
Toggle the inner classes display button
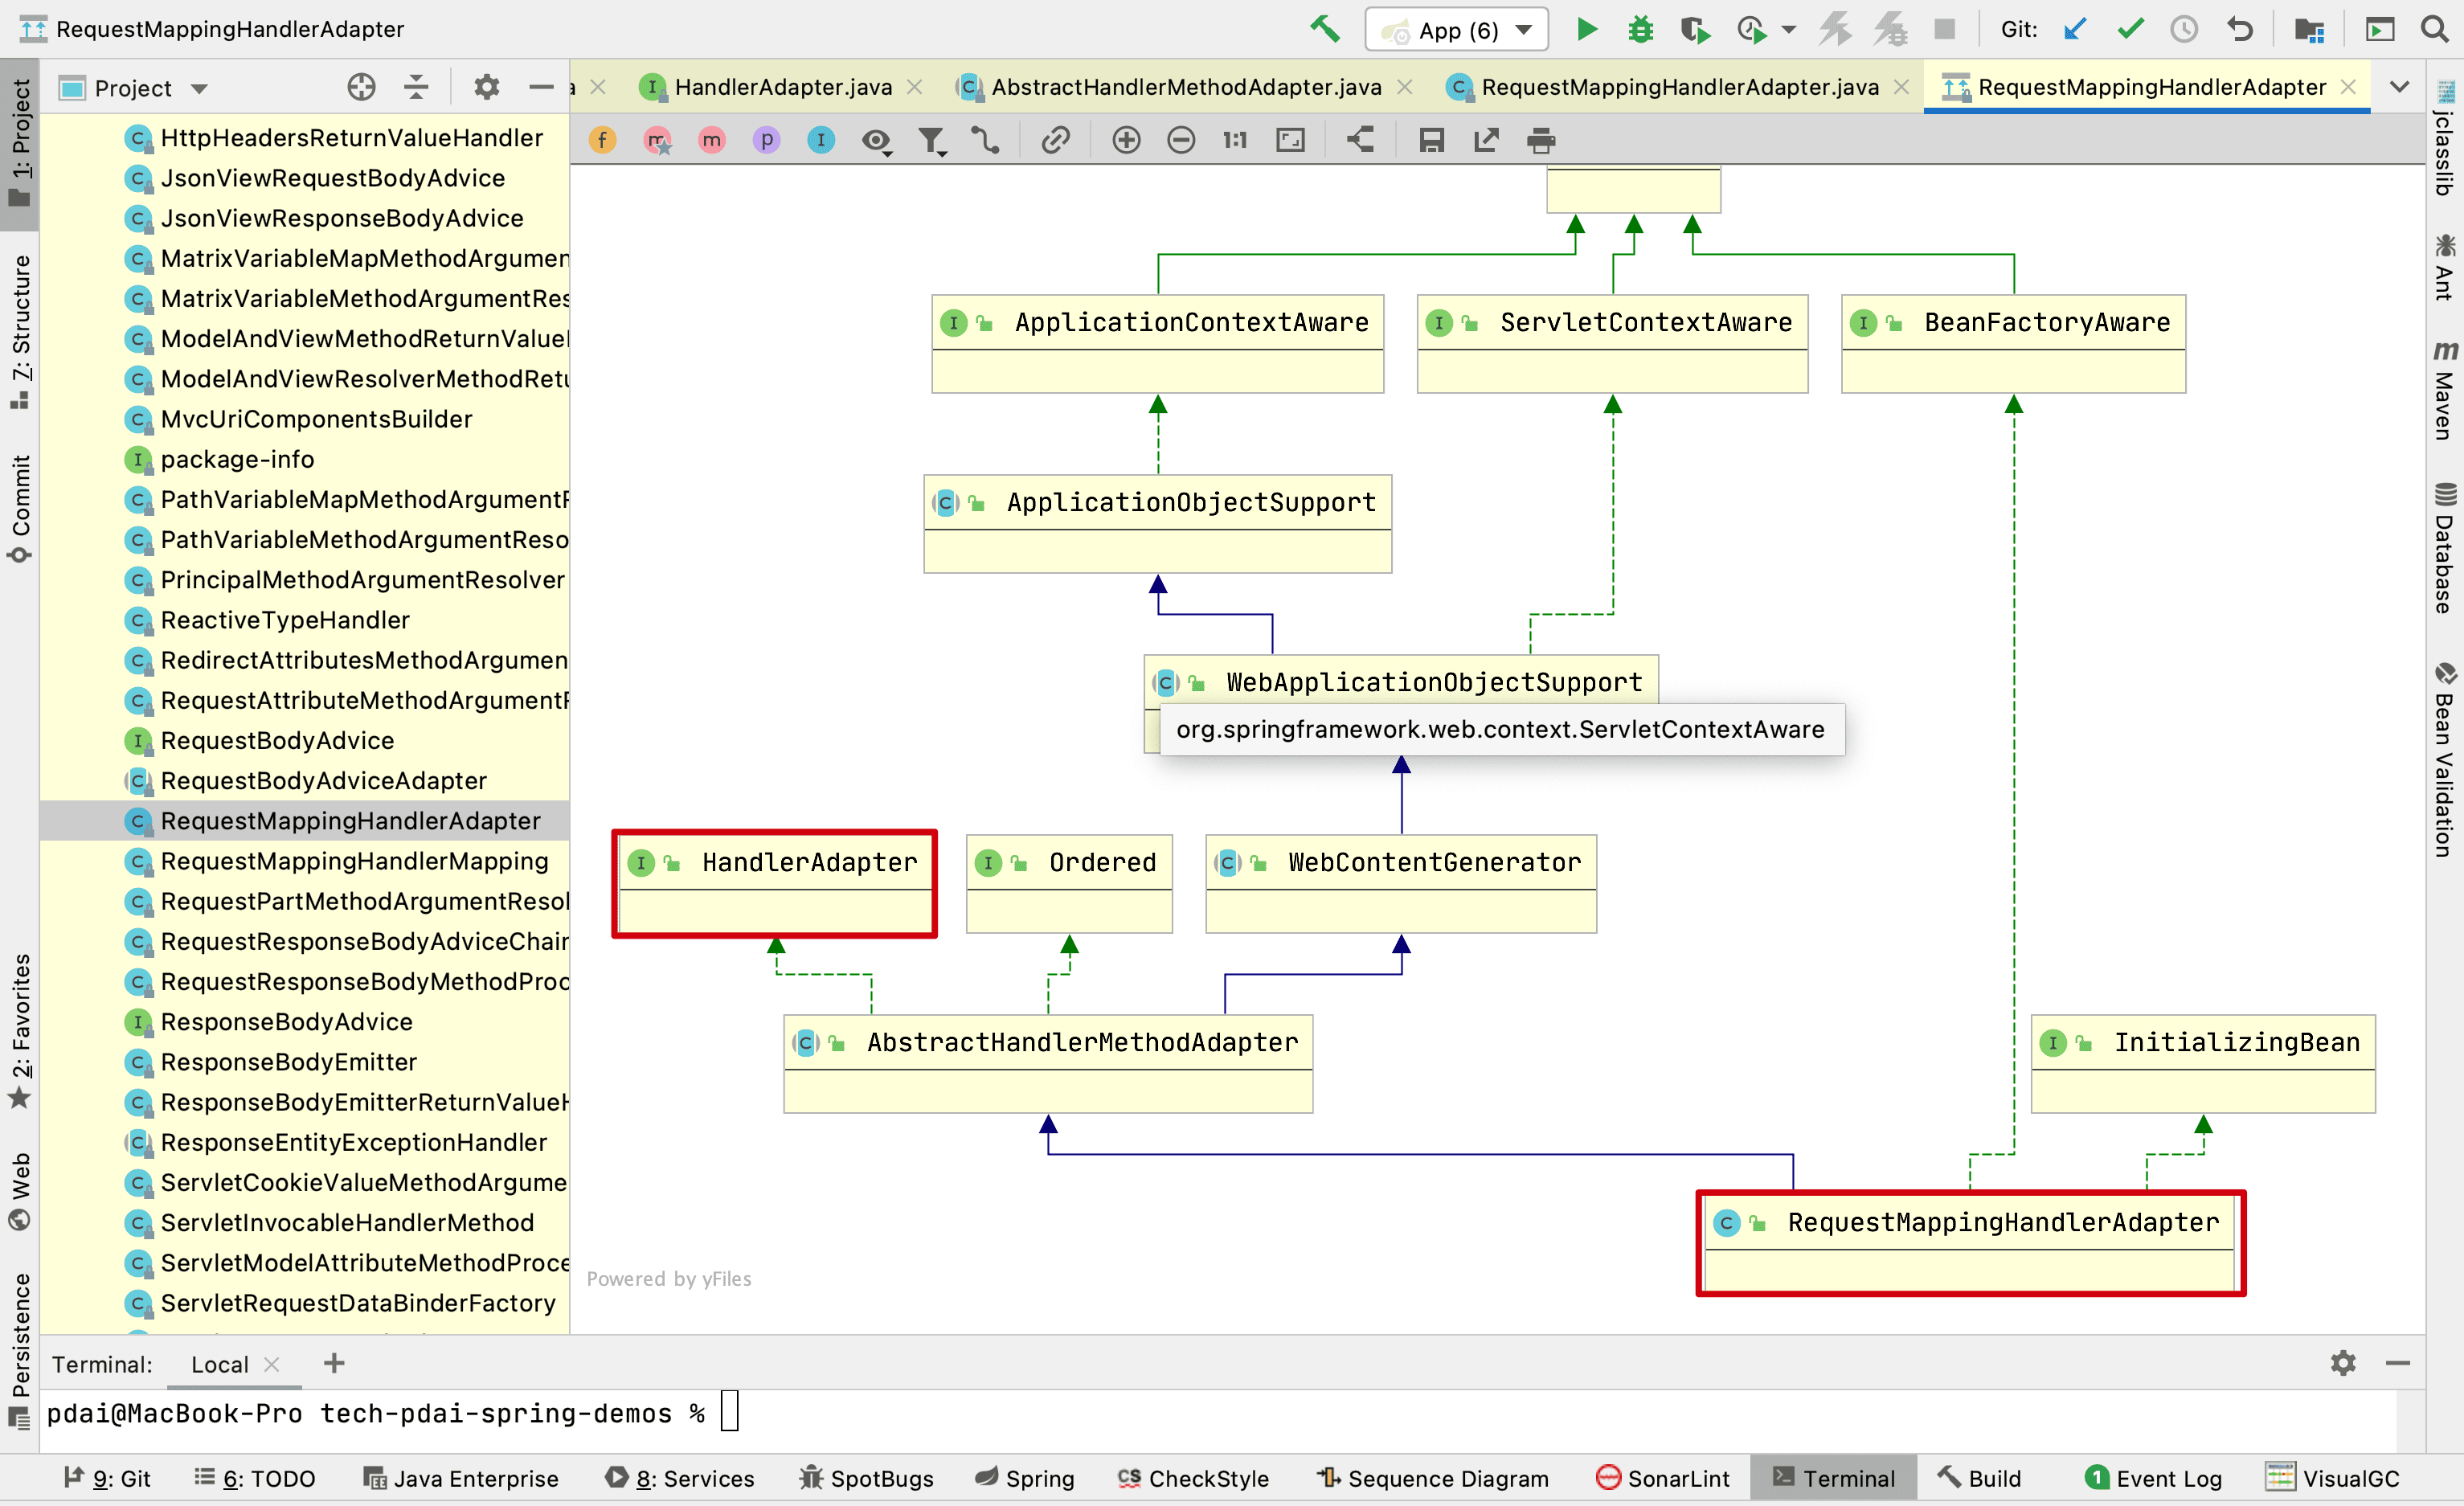(820, 141)
